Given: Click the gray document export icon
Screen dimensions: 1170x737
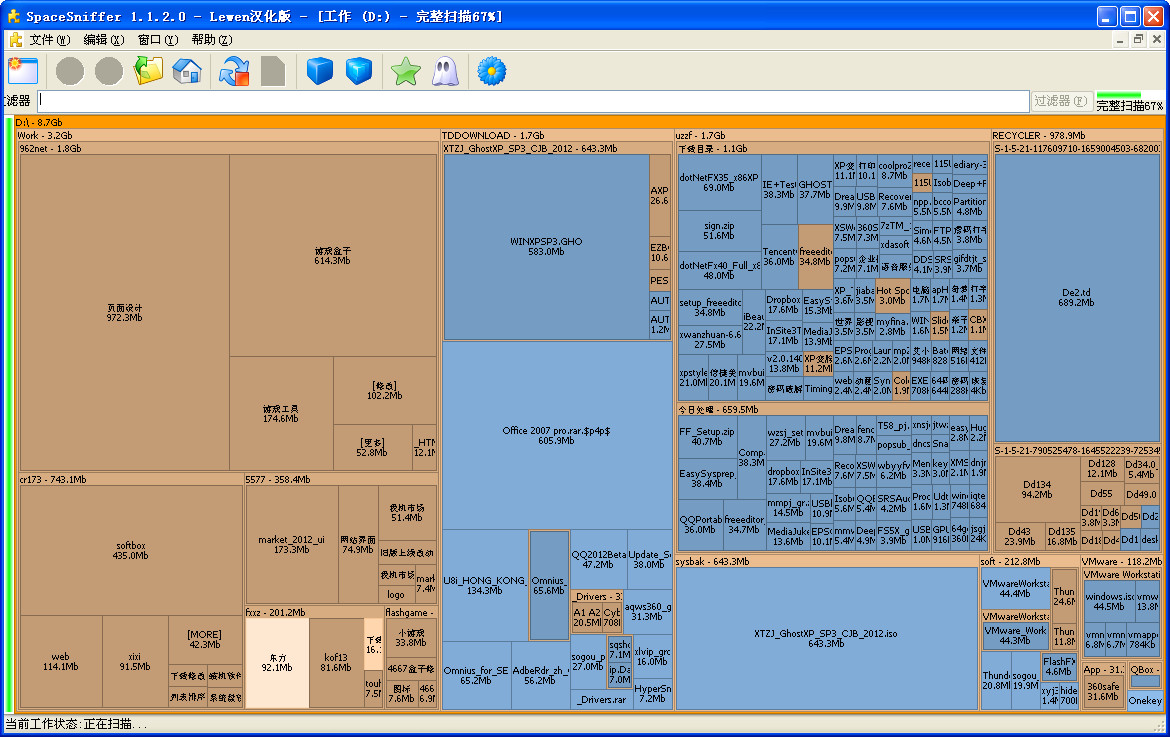Looking at the screenshot, I should coord(272,71).
